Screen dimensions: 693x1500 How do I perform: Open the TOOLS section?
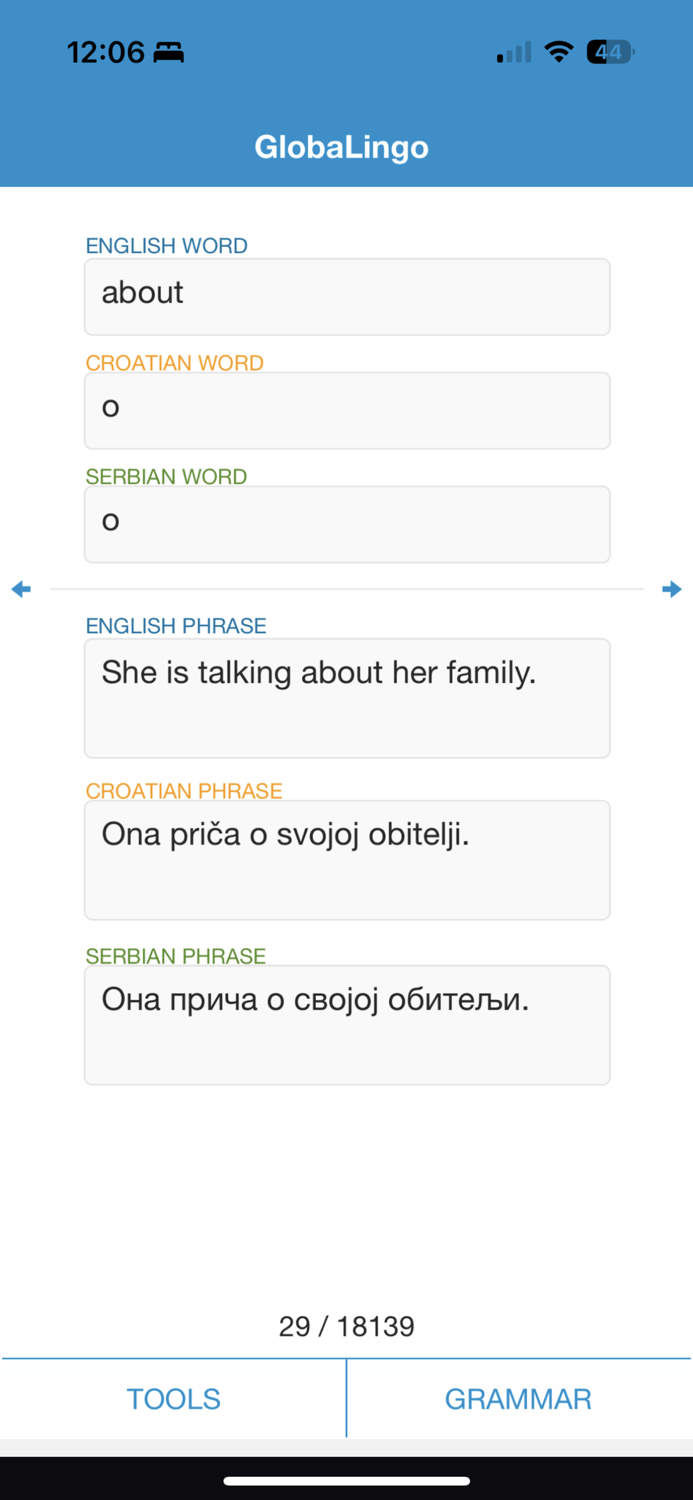pos(172,1398)
